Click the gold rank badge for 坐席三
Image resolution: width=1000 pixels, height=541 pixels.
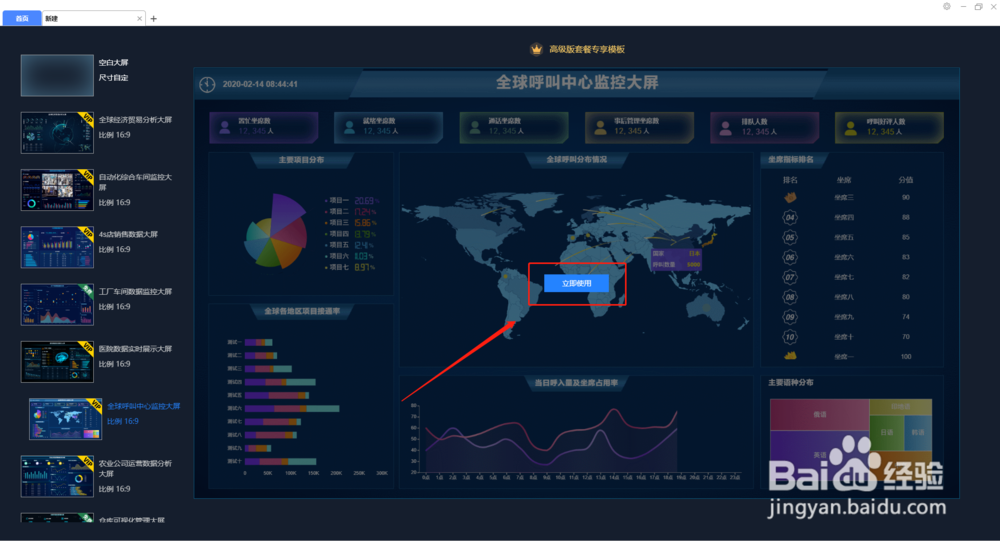tap(790, 198)
